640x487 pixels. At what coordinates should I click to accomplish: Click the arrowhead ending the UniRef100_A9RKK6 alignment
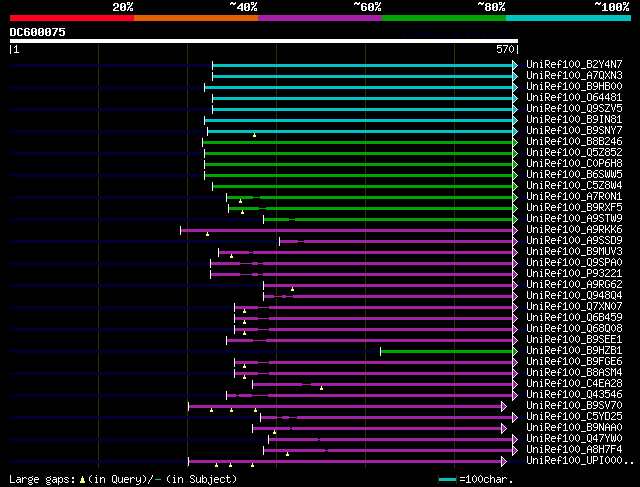(x=515, y=231)
